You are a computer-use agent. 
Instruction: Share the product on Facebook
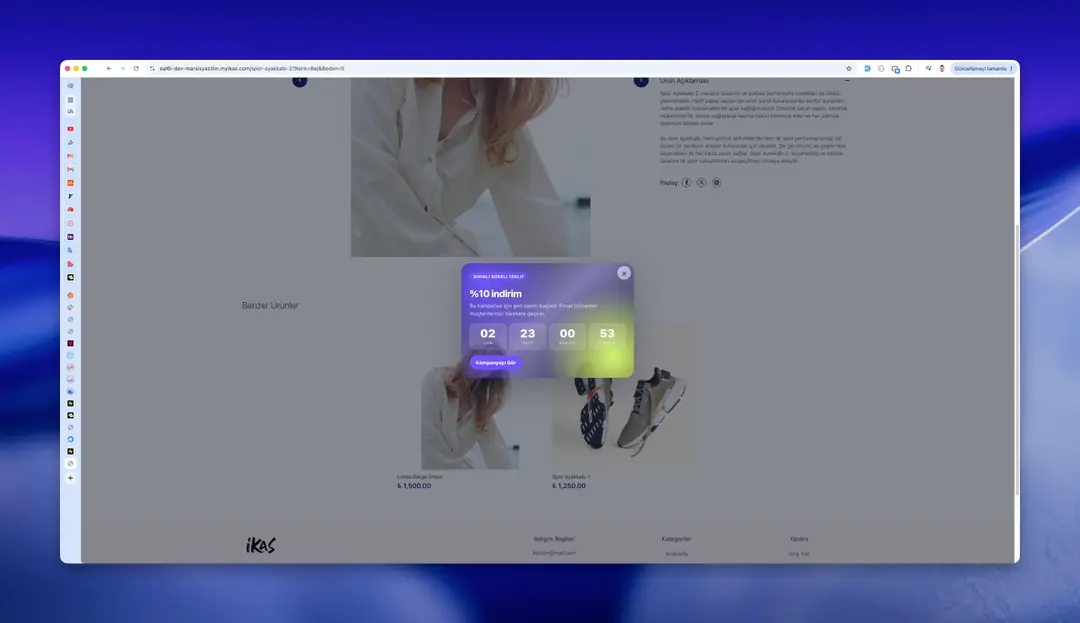coord(686,182)
